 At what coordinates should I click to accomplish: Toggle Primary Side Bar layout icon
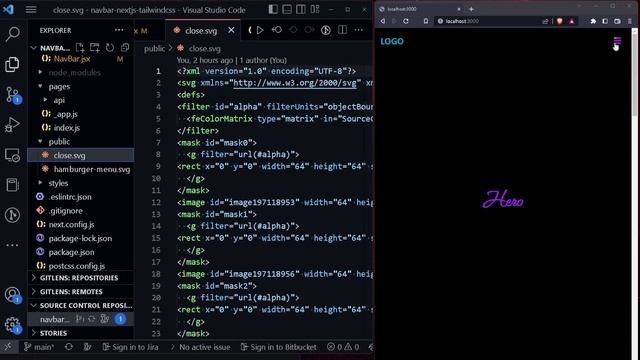pos(273,9)
